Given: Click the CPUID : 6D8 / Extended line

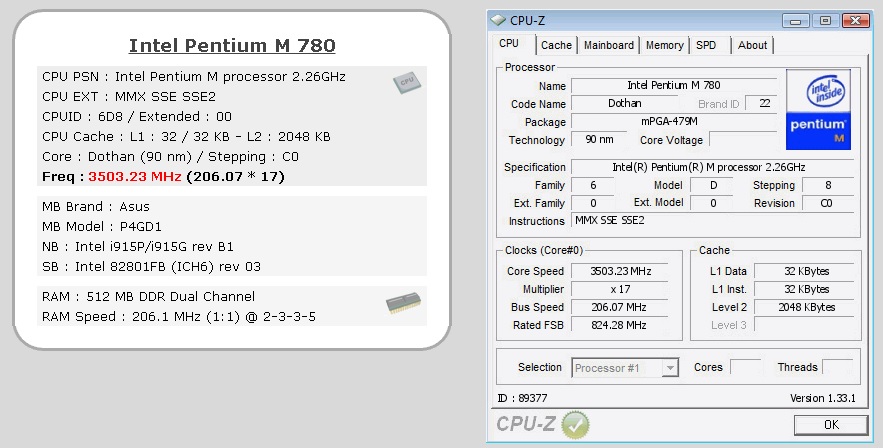Looking at the screenshot, I should point(137,117).
